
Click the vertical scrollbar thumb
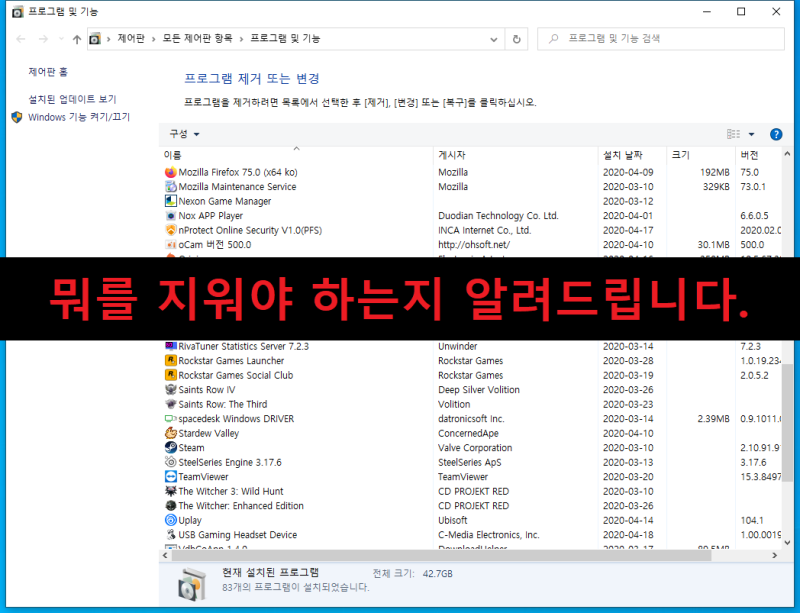787,422
